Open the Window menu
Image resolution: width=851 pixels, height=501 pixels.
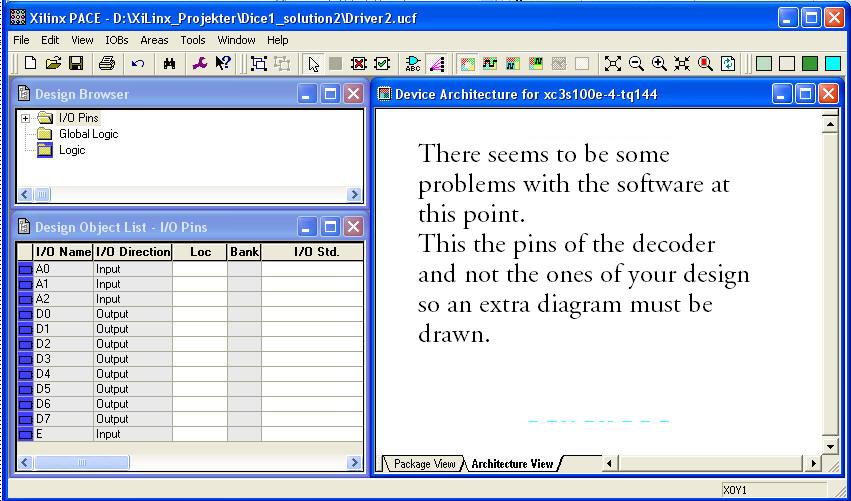coord(236,40)
